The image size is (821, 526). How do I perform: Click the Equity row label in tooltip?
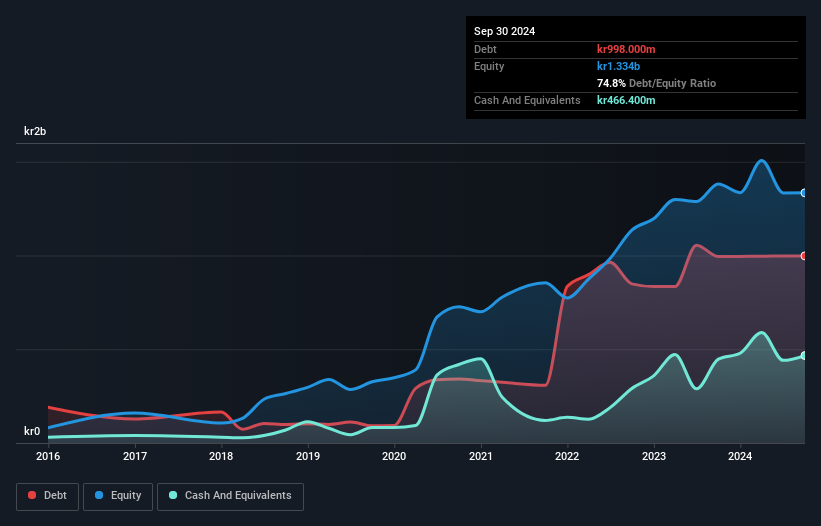tap(489, 66)
